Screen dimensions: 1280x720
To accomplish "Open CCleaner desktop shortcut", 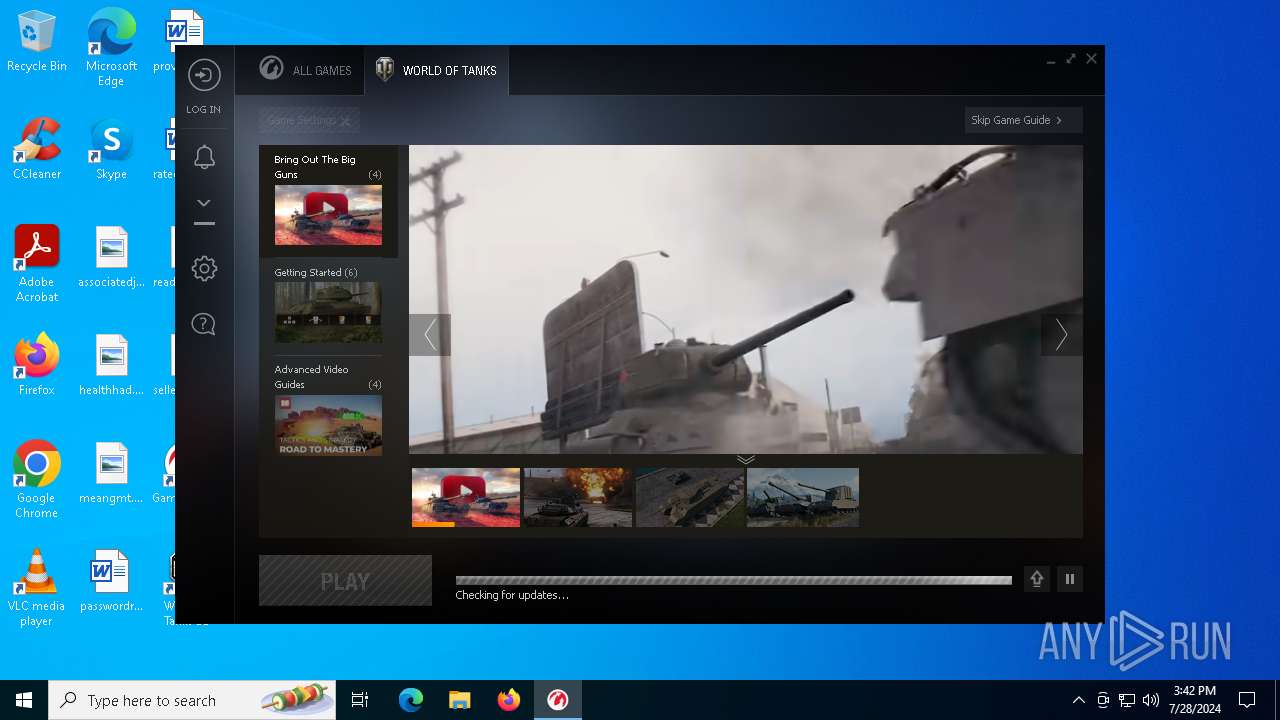I will point(37,150).
